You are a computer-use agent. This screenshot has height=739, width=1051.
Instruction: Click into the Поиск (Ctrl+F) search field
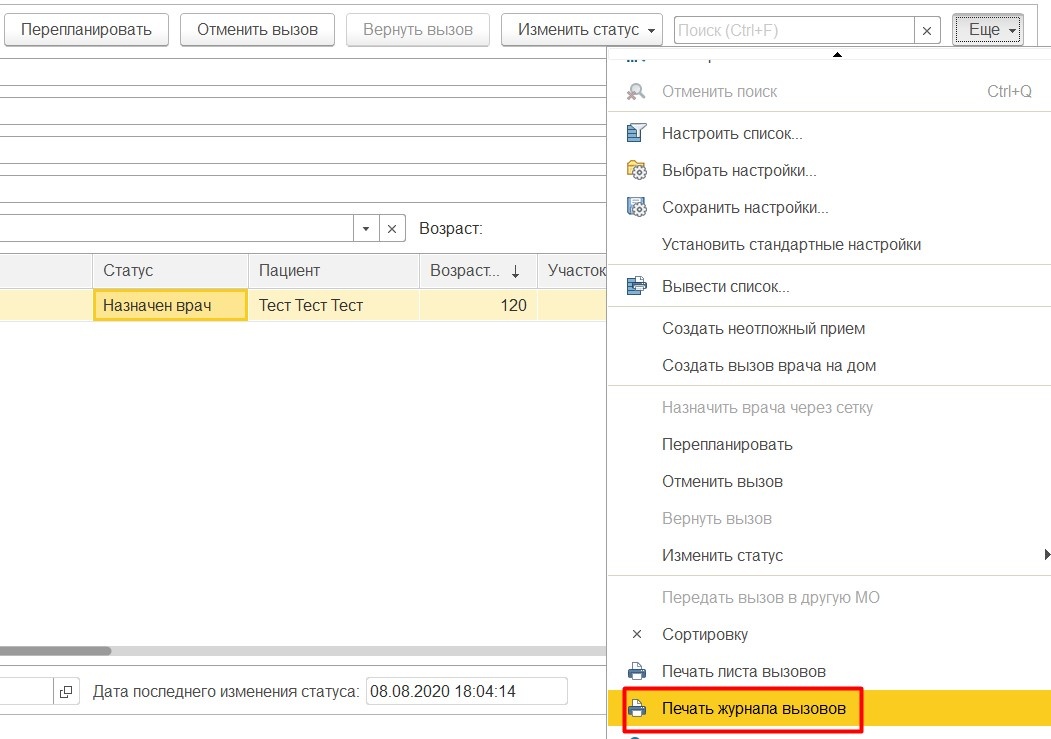click(793, 30)
